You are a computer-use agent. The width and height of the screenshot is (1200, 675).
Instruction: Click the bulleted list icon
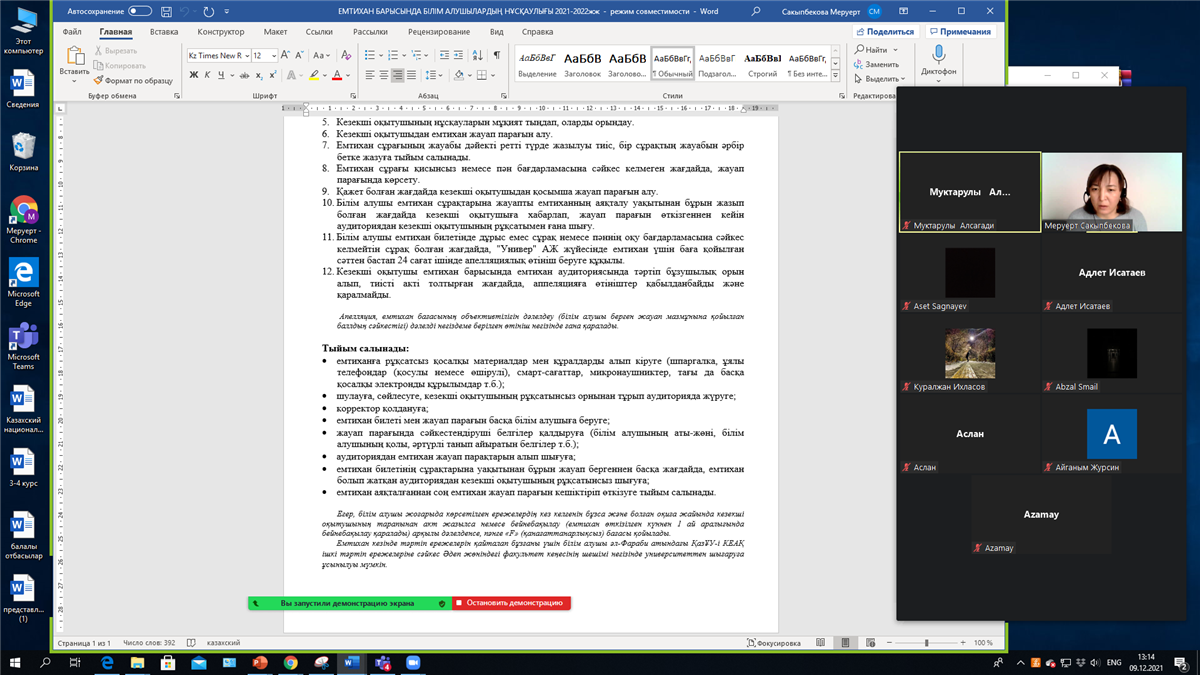[370, 55]
